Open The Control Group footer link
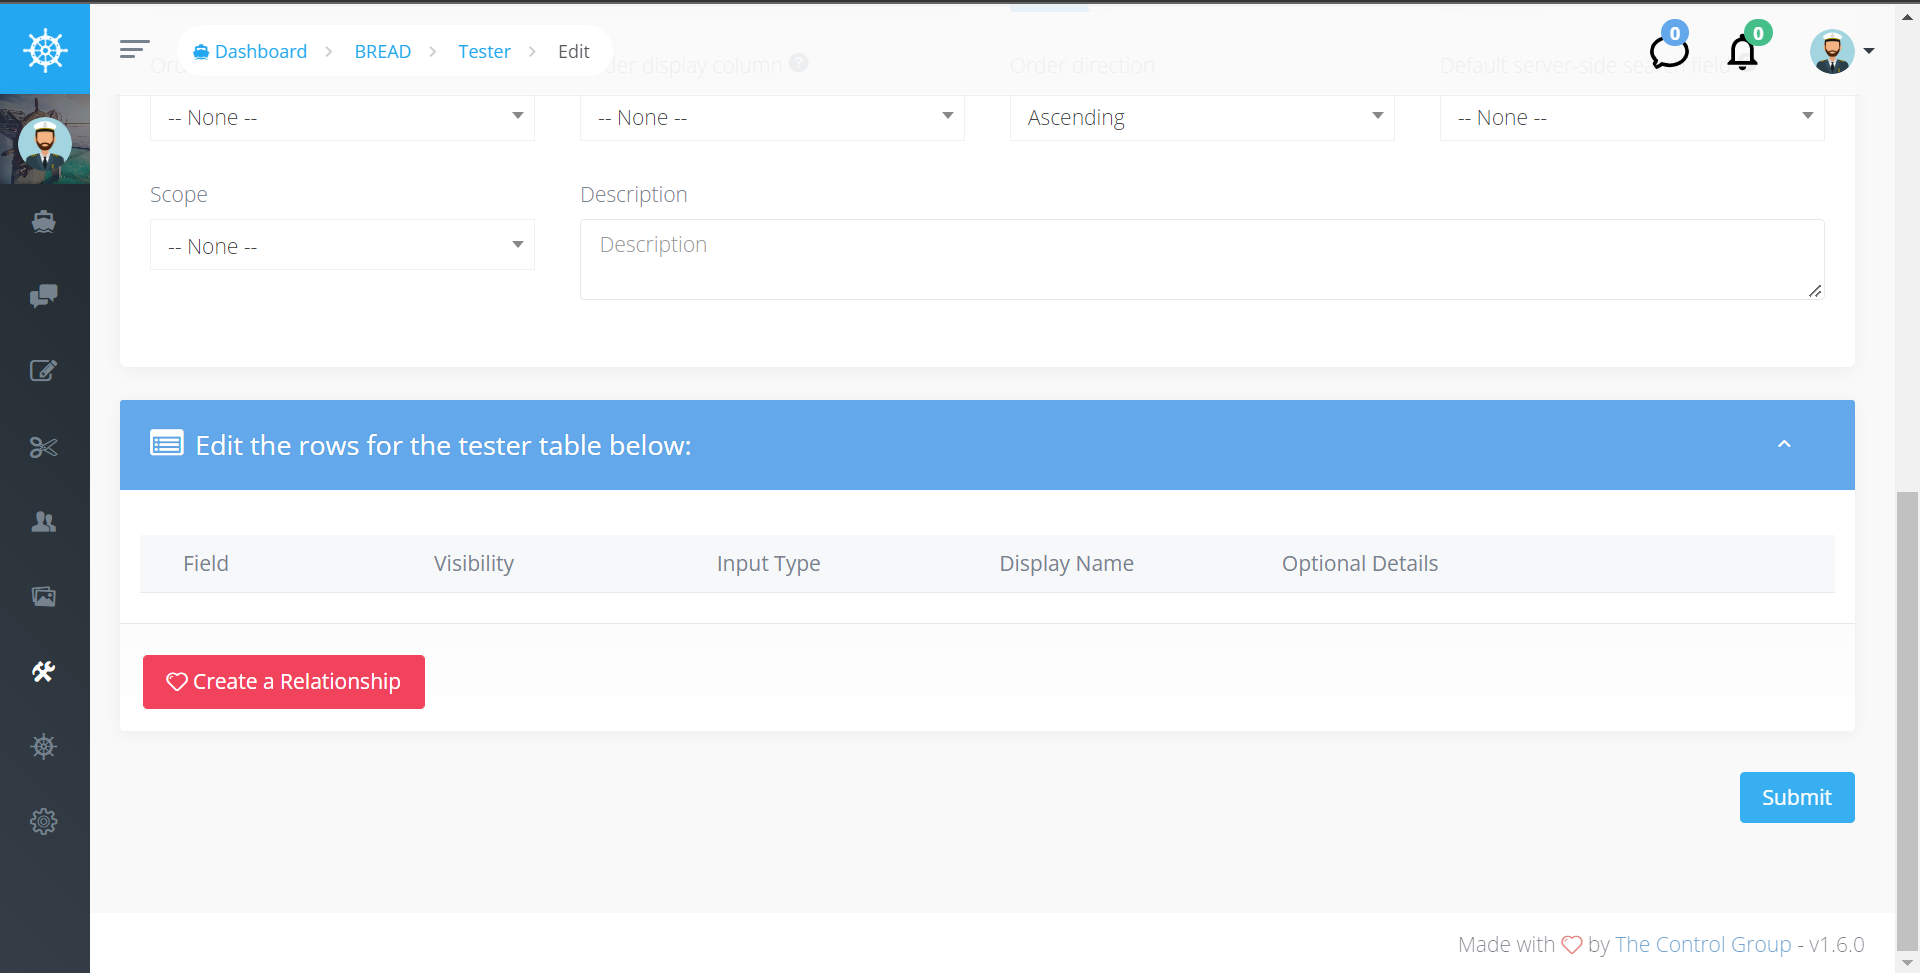This screenshot has height=973, width=1920. (x=1703, y=944)
